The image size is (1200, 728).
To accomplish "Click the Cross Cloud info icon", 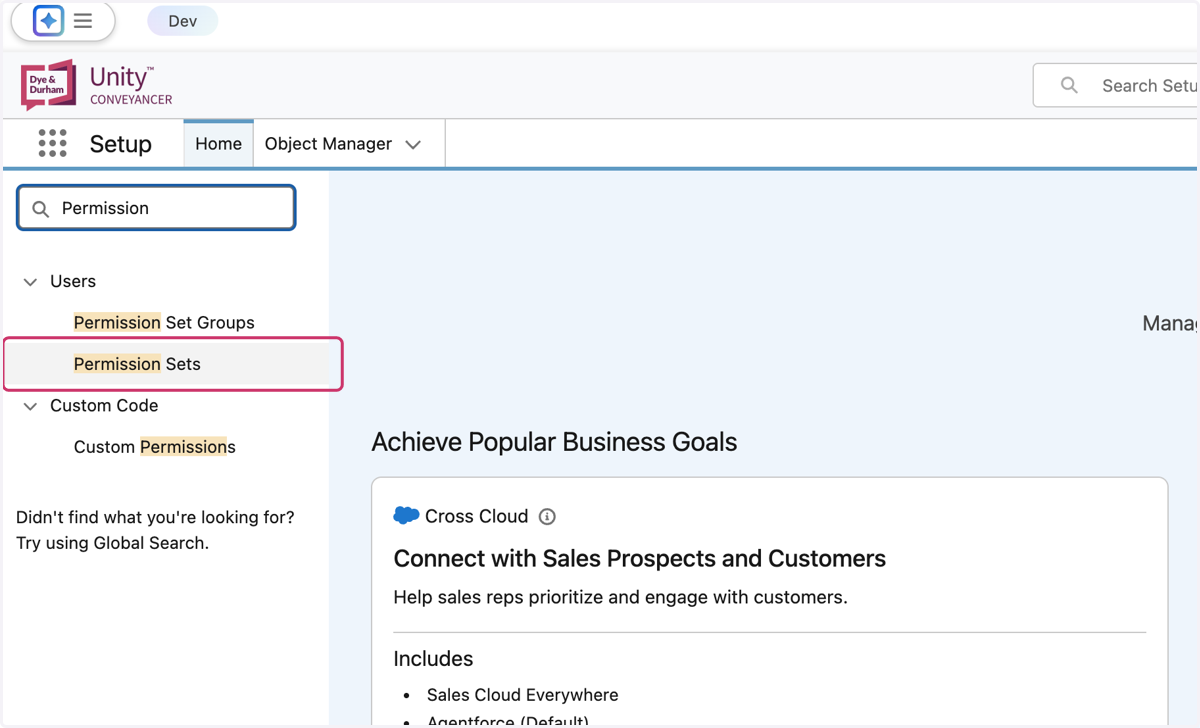I will point(547,517).
